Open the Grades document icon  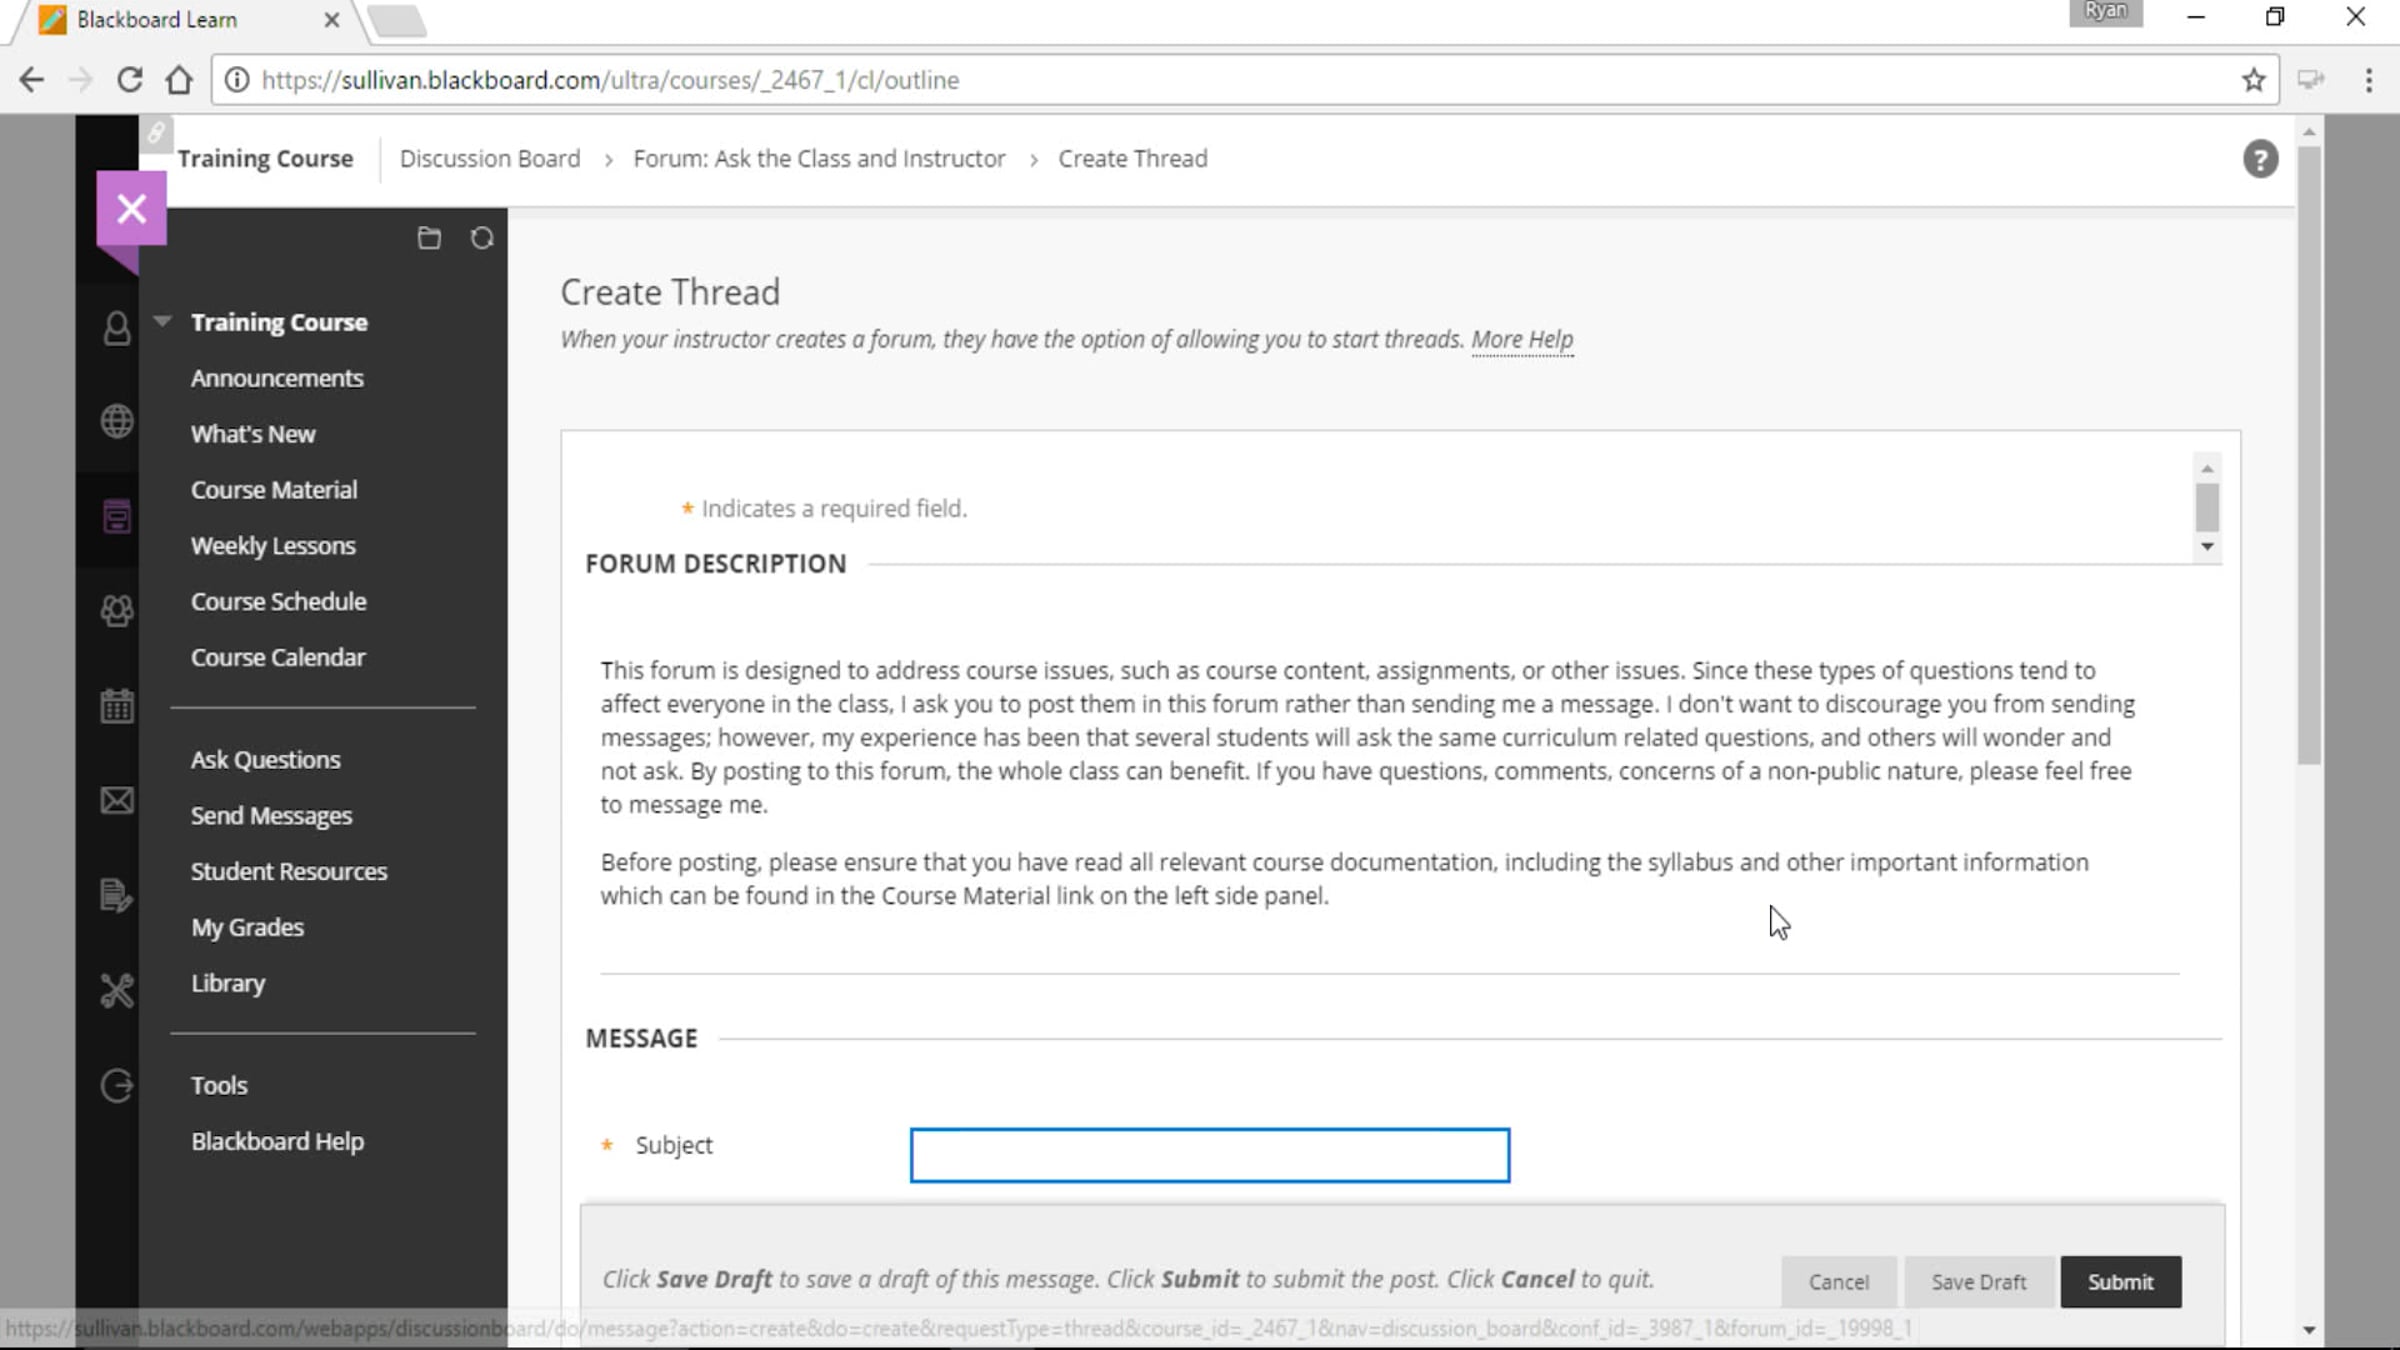(x=117, y=895)
